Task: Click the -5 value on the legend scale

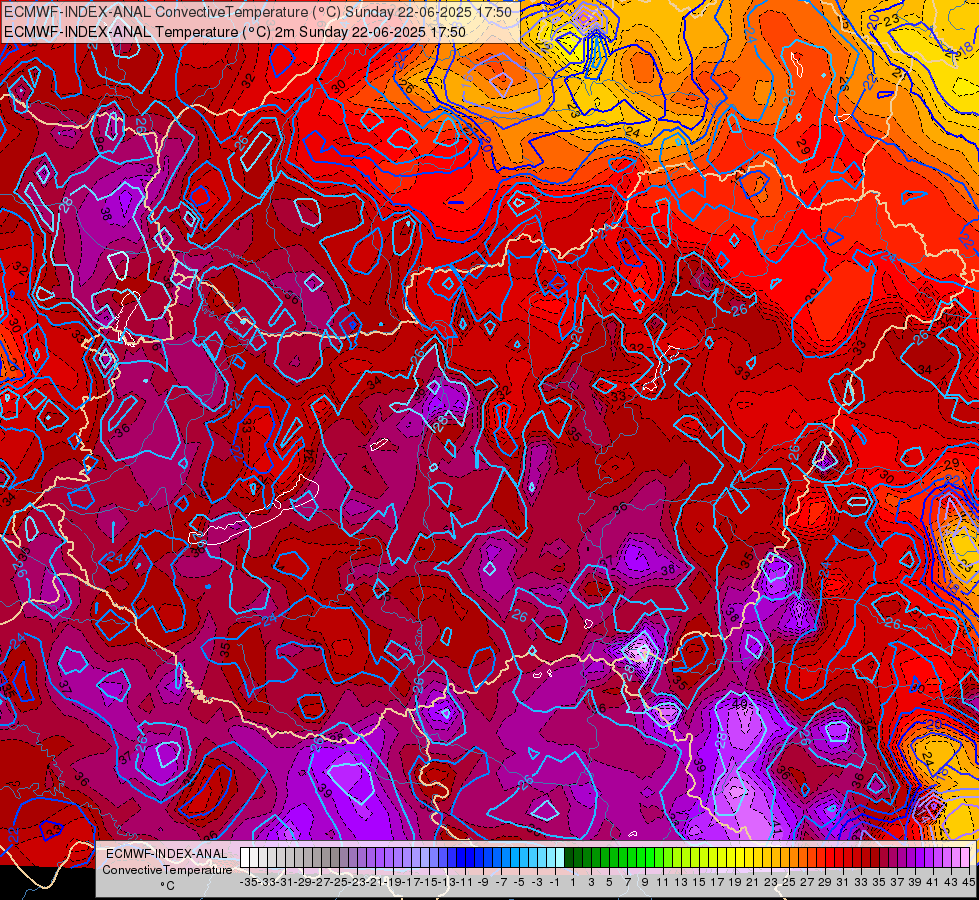Action: tap(519, 882)
